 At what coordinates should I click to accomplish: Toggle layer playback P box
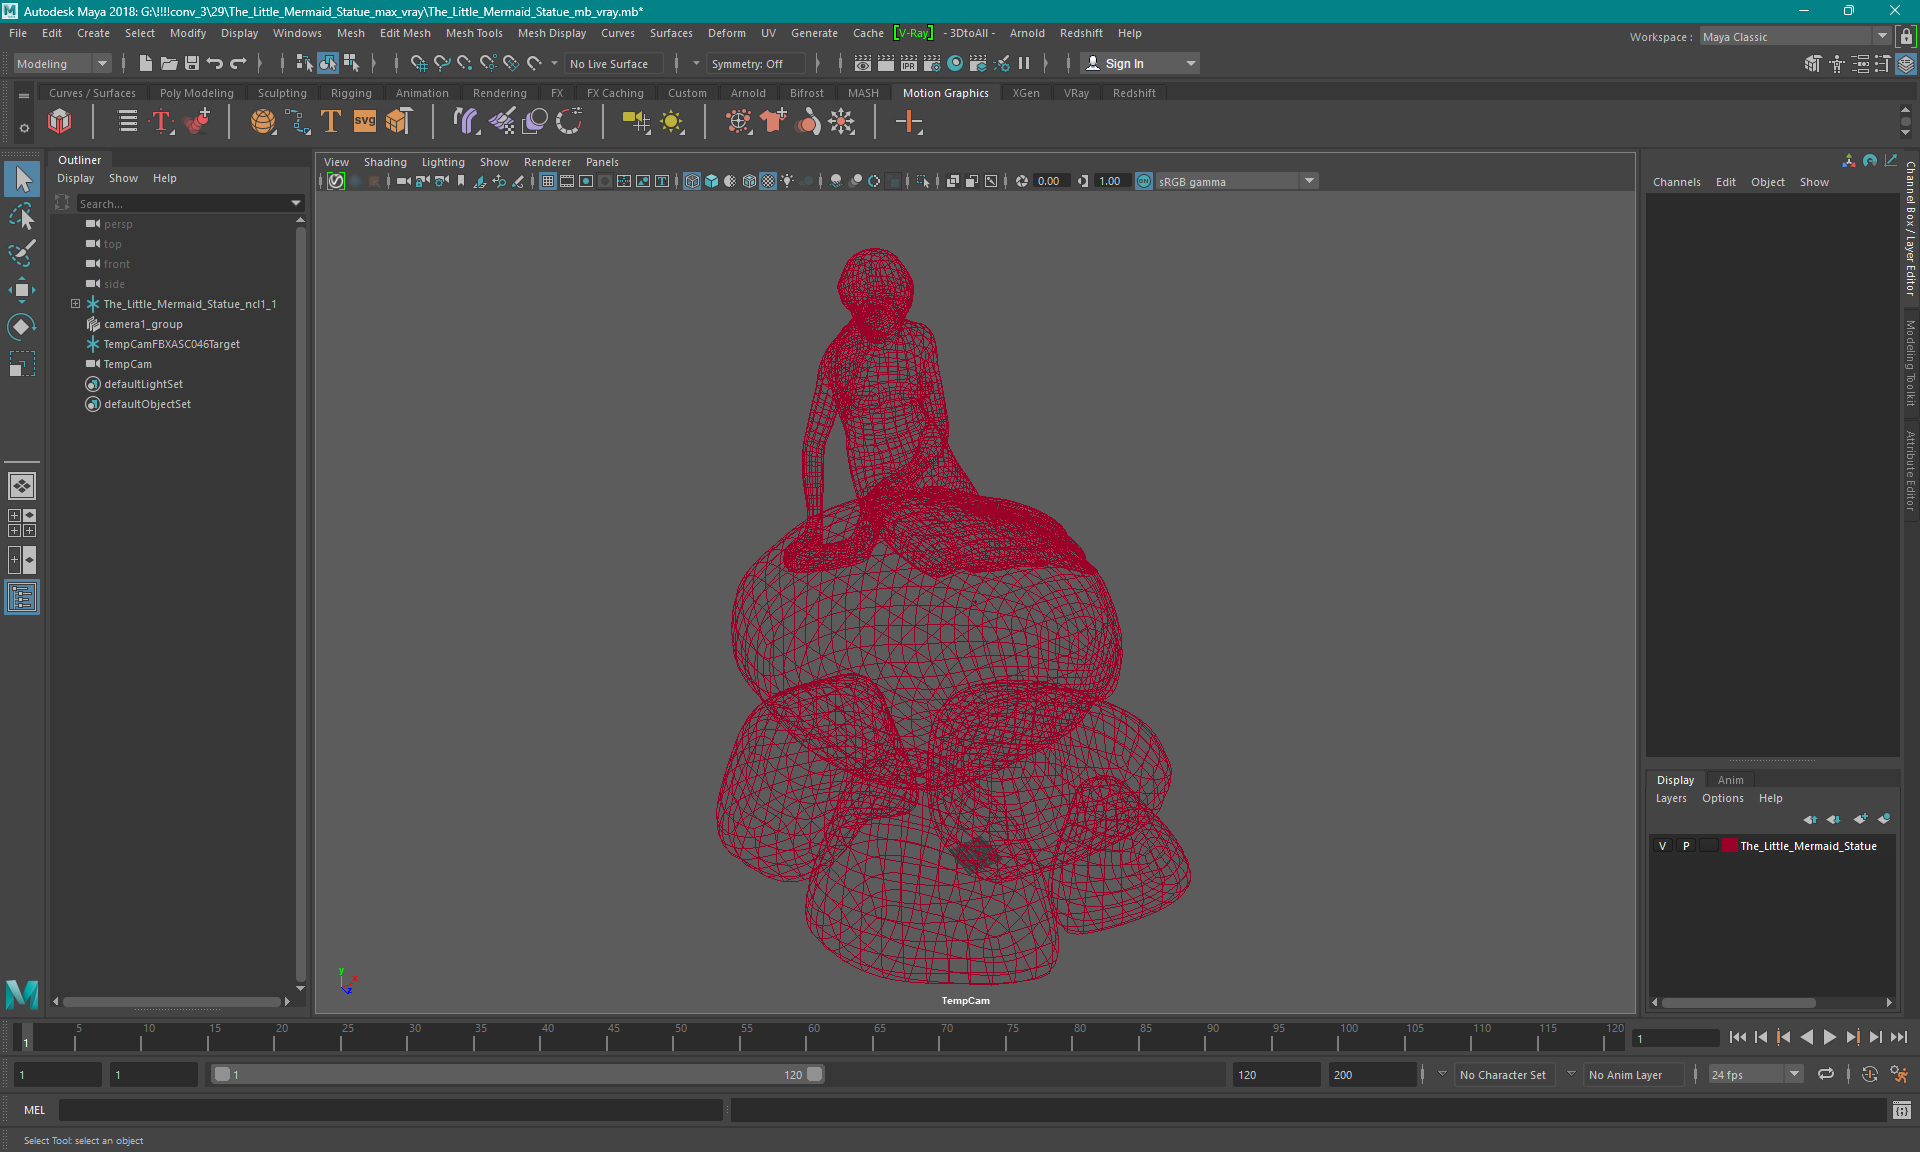[x=1686, y=846]
